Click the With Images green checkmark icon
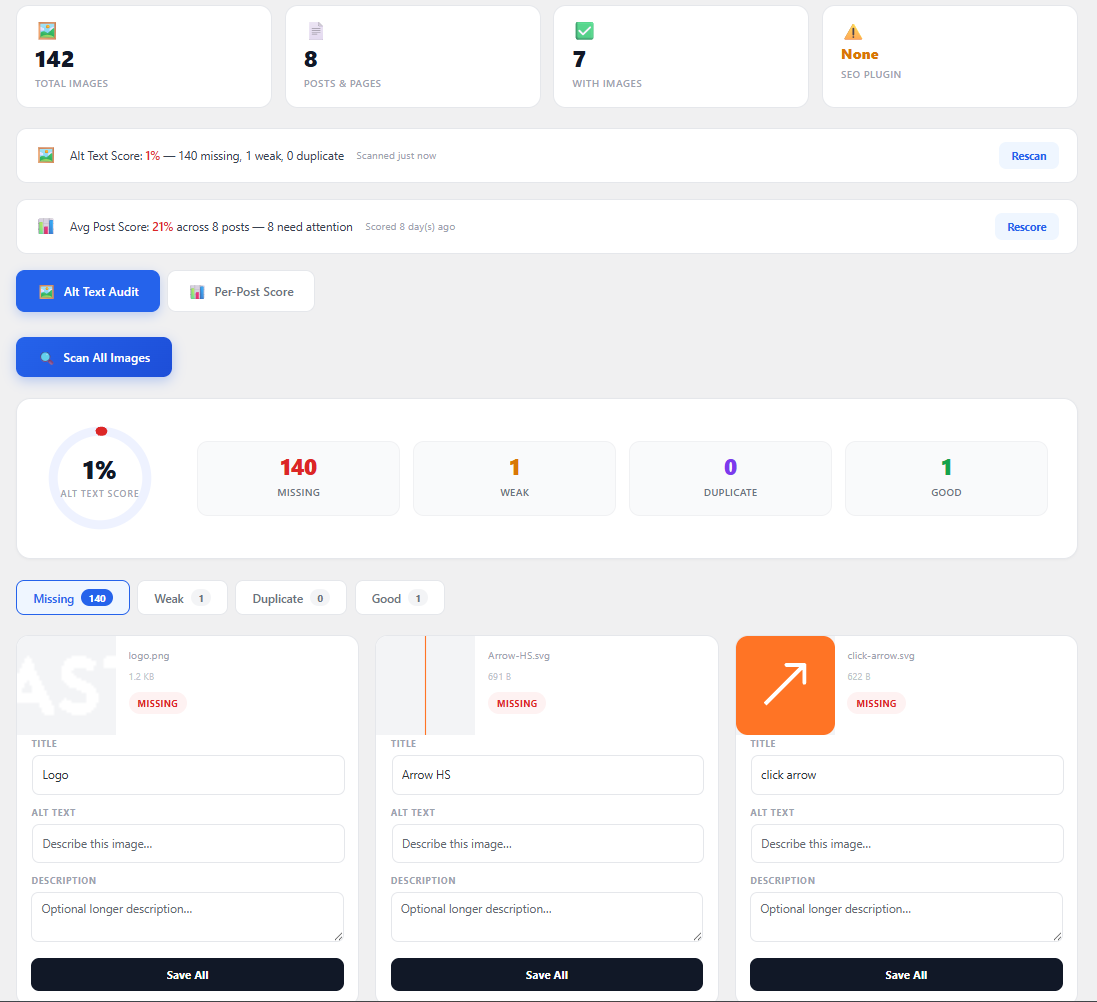This screenshot has height=1002, width=1097. click(584, 31)
